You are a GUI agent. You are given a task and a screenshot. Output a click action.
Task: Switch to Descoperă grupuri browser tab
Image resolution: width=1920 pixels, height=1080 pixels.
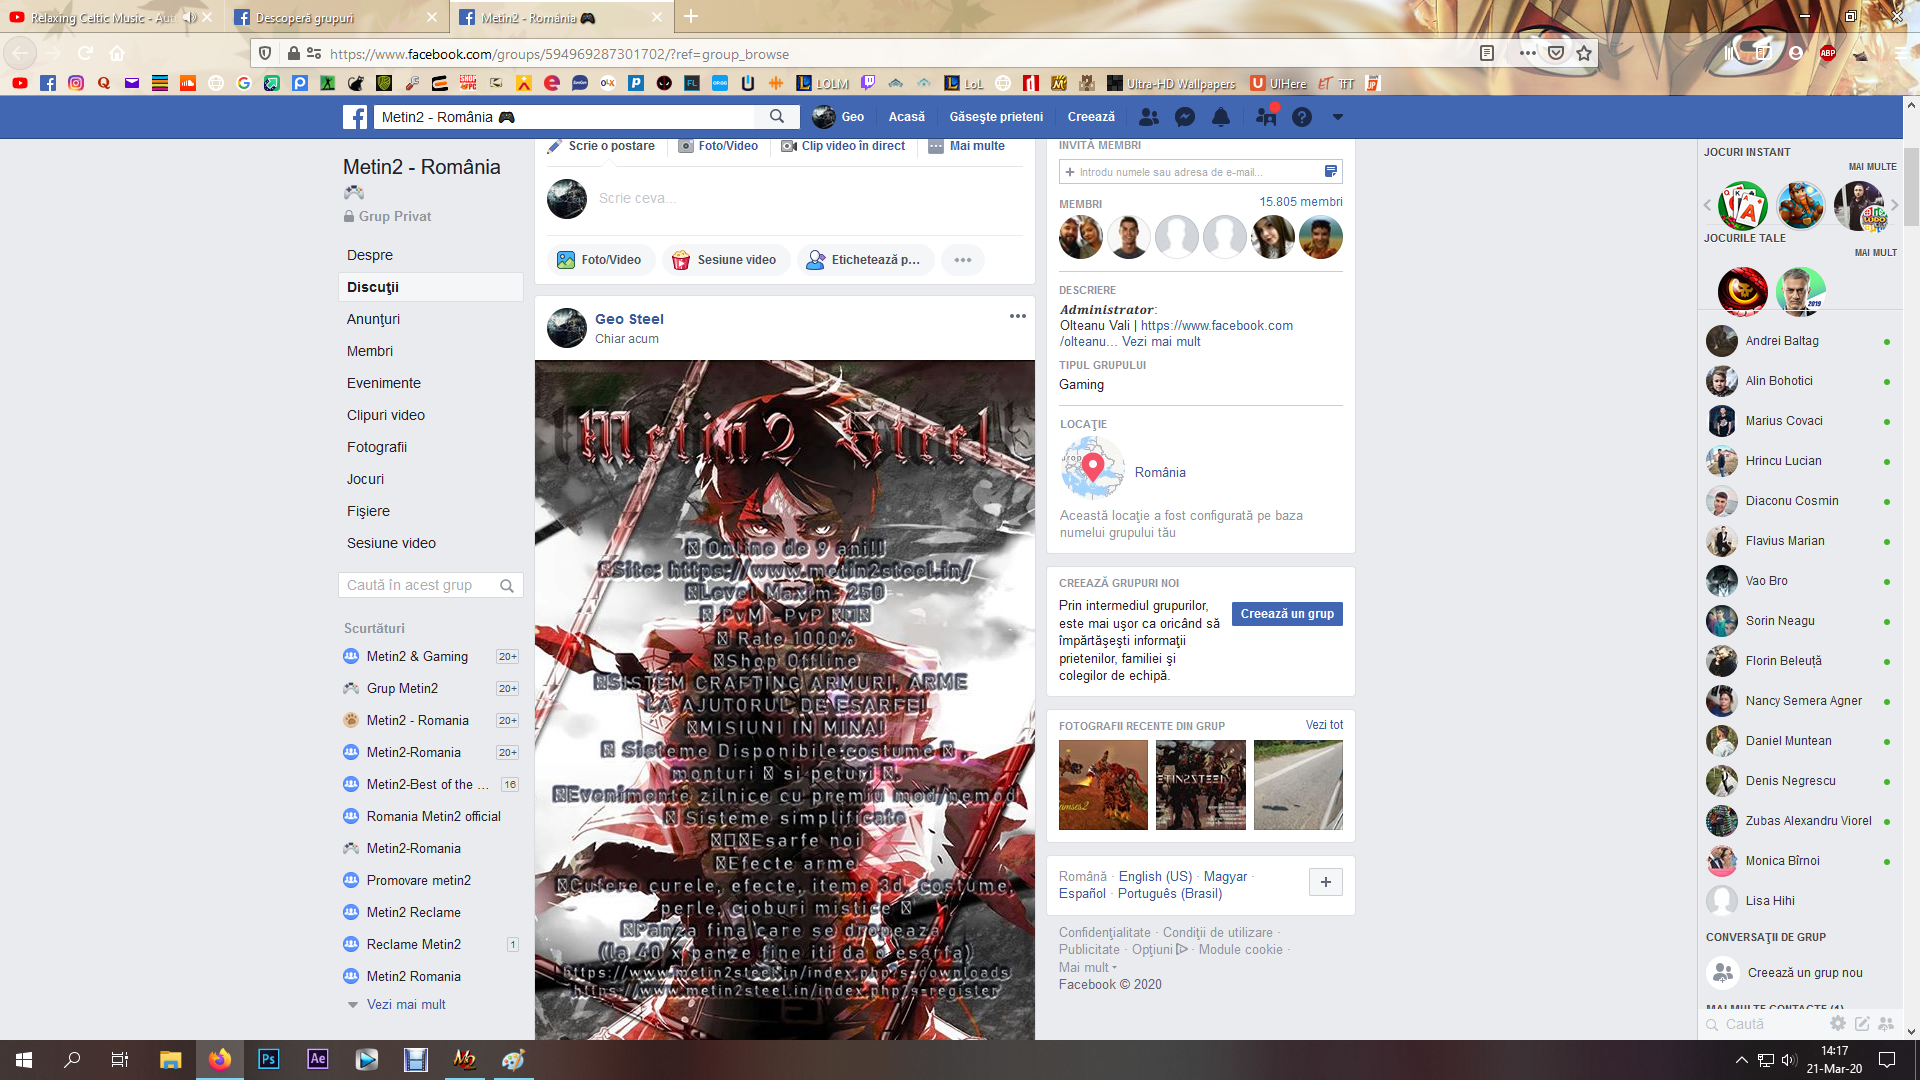(x=305, y=18)
